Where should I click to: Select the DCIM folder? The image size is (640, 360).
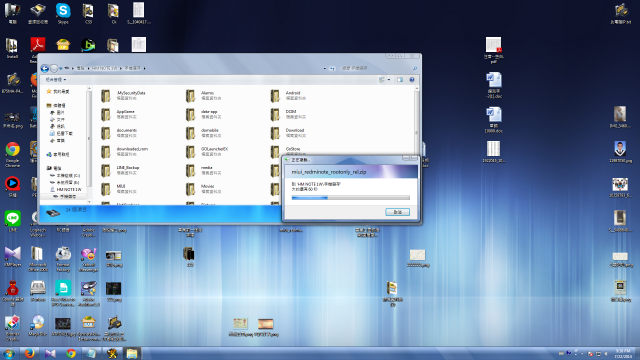[288, 114]
